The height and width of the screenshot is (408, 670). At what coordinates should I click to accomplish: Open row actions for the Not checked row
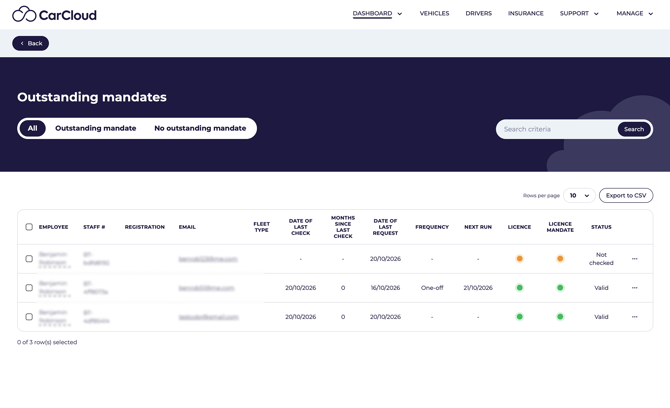click(635, 259)
